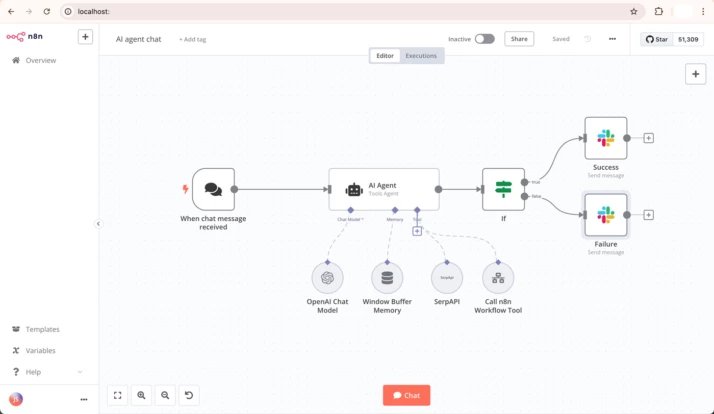Select the SerpAPI node
The width and height of the screenshot is (714, 414).
click(447, 278)
